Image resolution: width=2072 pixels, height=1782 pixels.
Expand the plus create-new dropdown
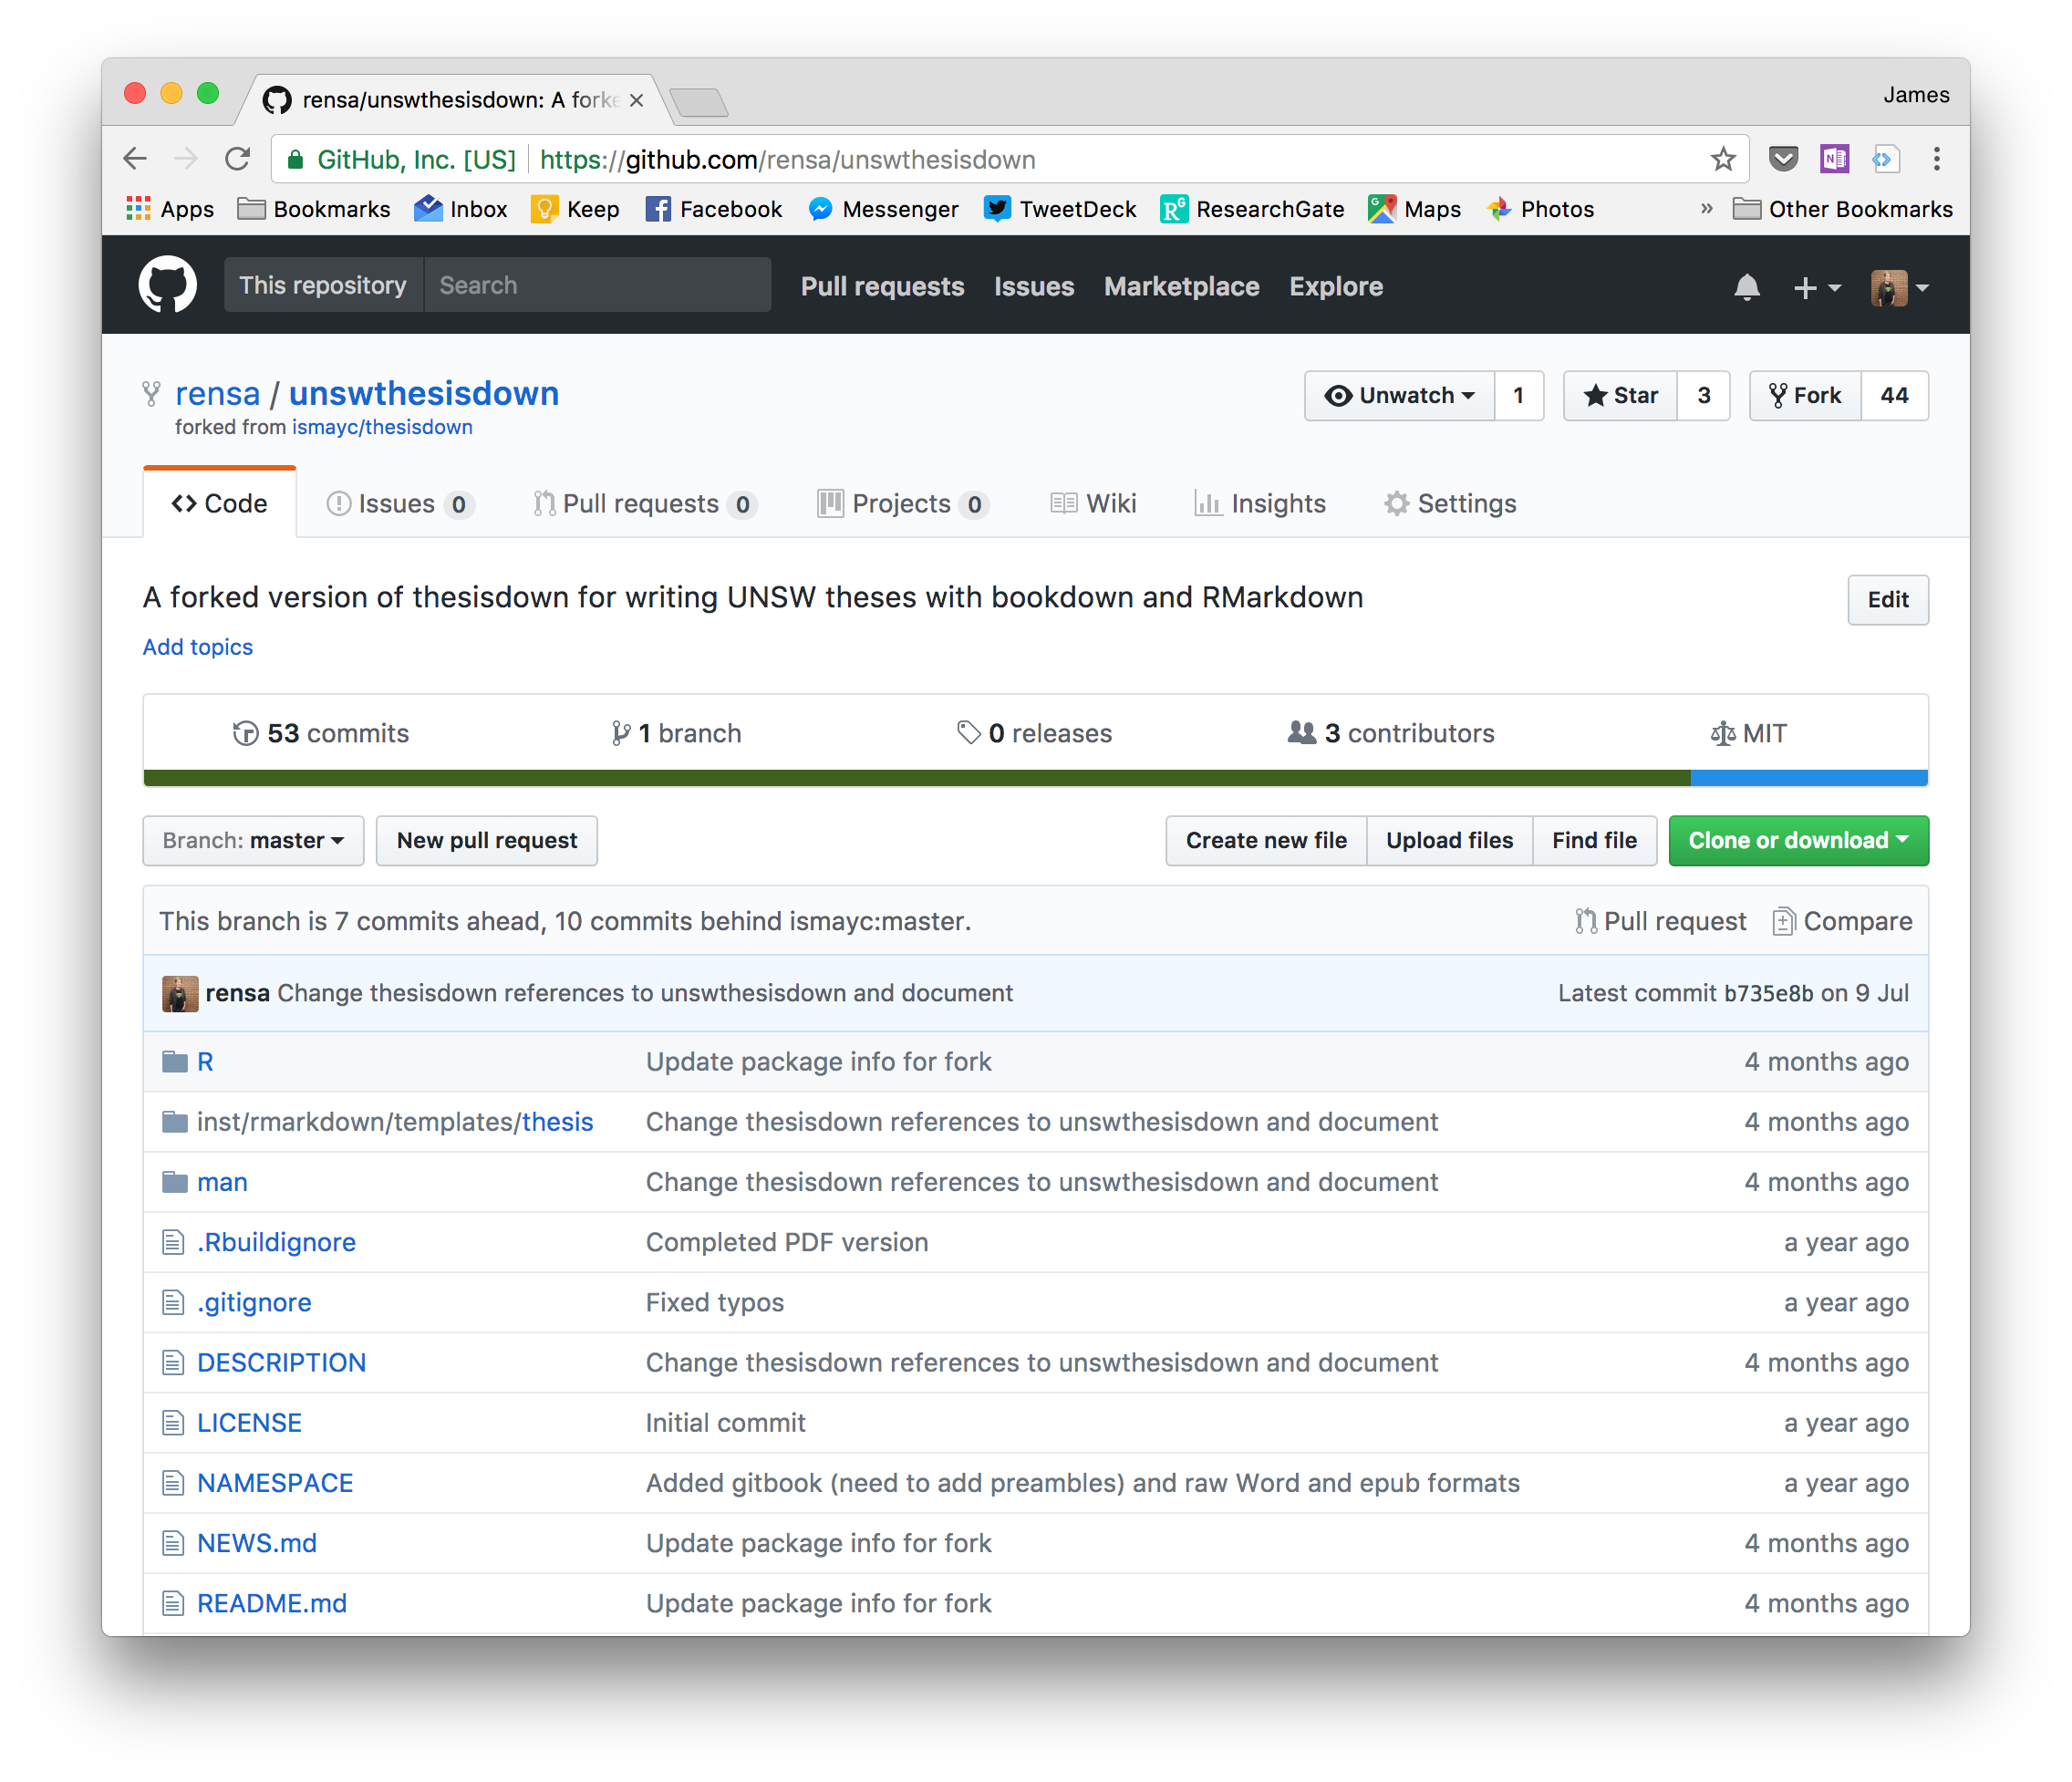[1816, 288]
